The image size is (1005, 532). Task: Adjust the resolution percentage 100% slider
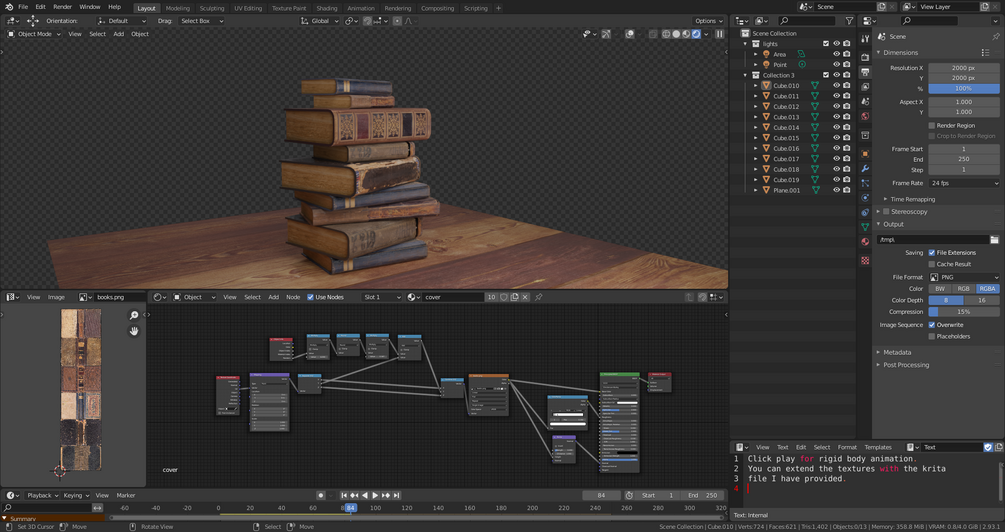[964, 88]
